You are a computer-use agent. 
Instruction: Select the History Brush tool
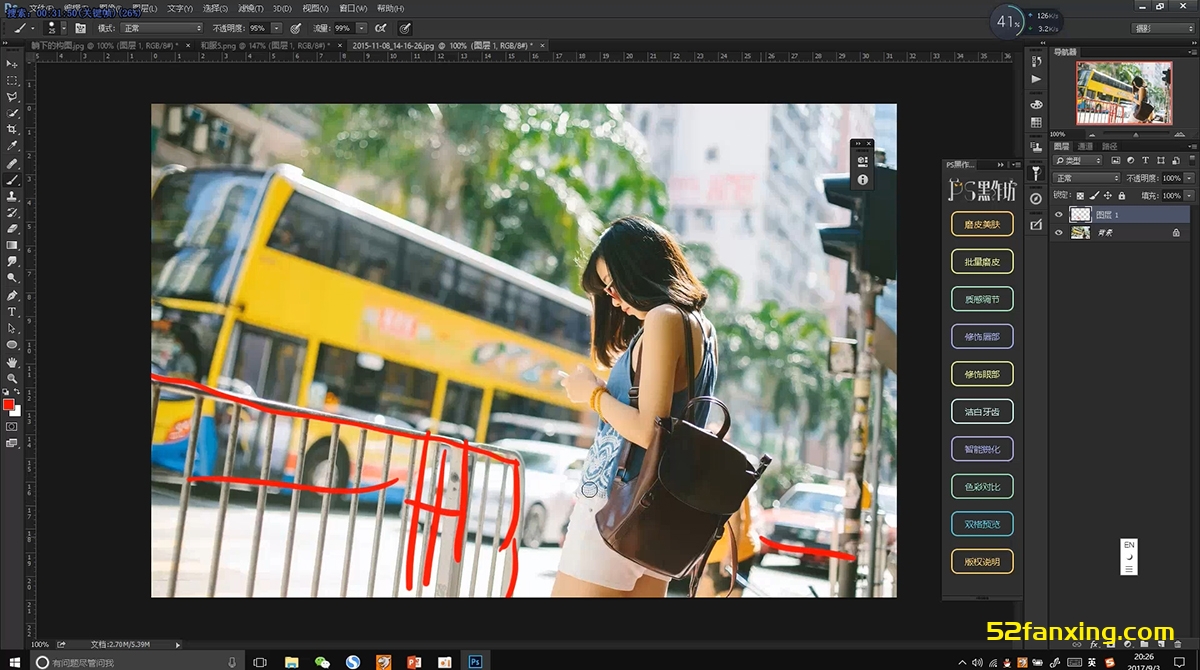click(x=12, y=213)
